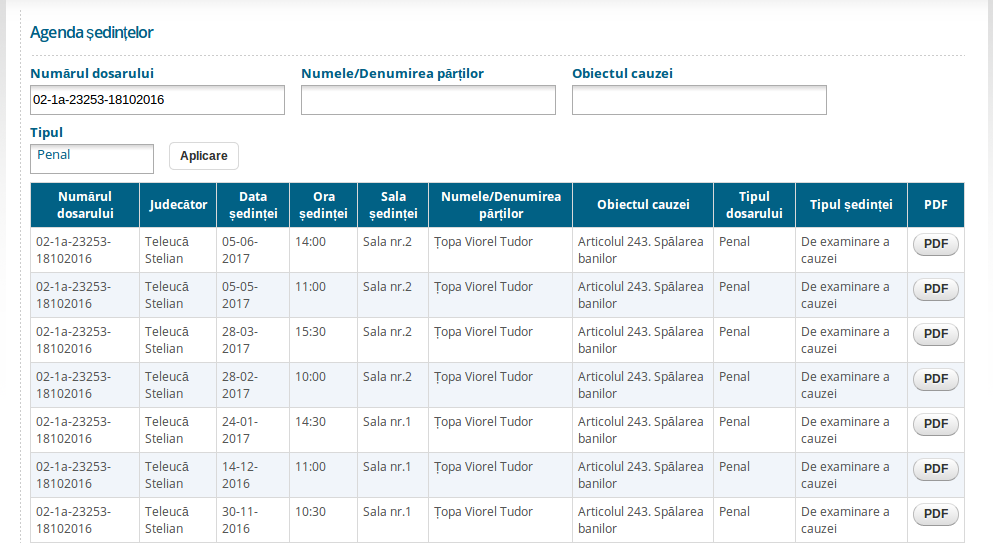Open PDF for the 14-12-2016 hearing
Screen dimensions: 993x551
[x=935, y=469]
